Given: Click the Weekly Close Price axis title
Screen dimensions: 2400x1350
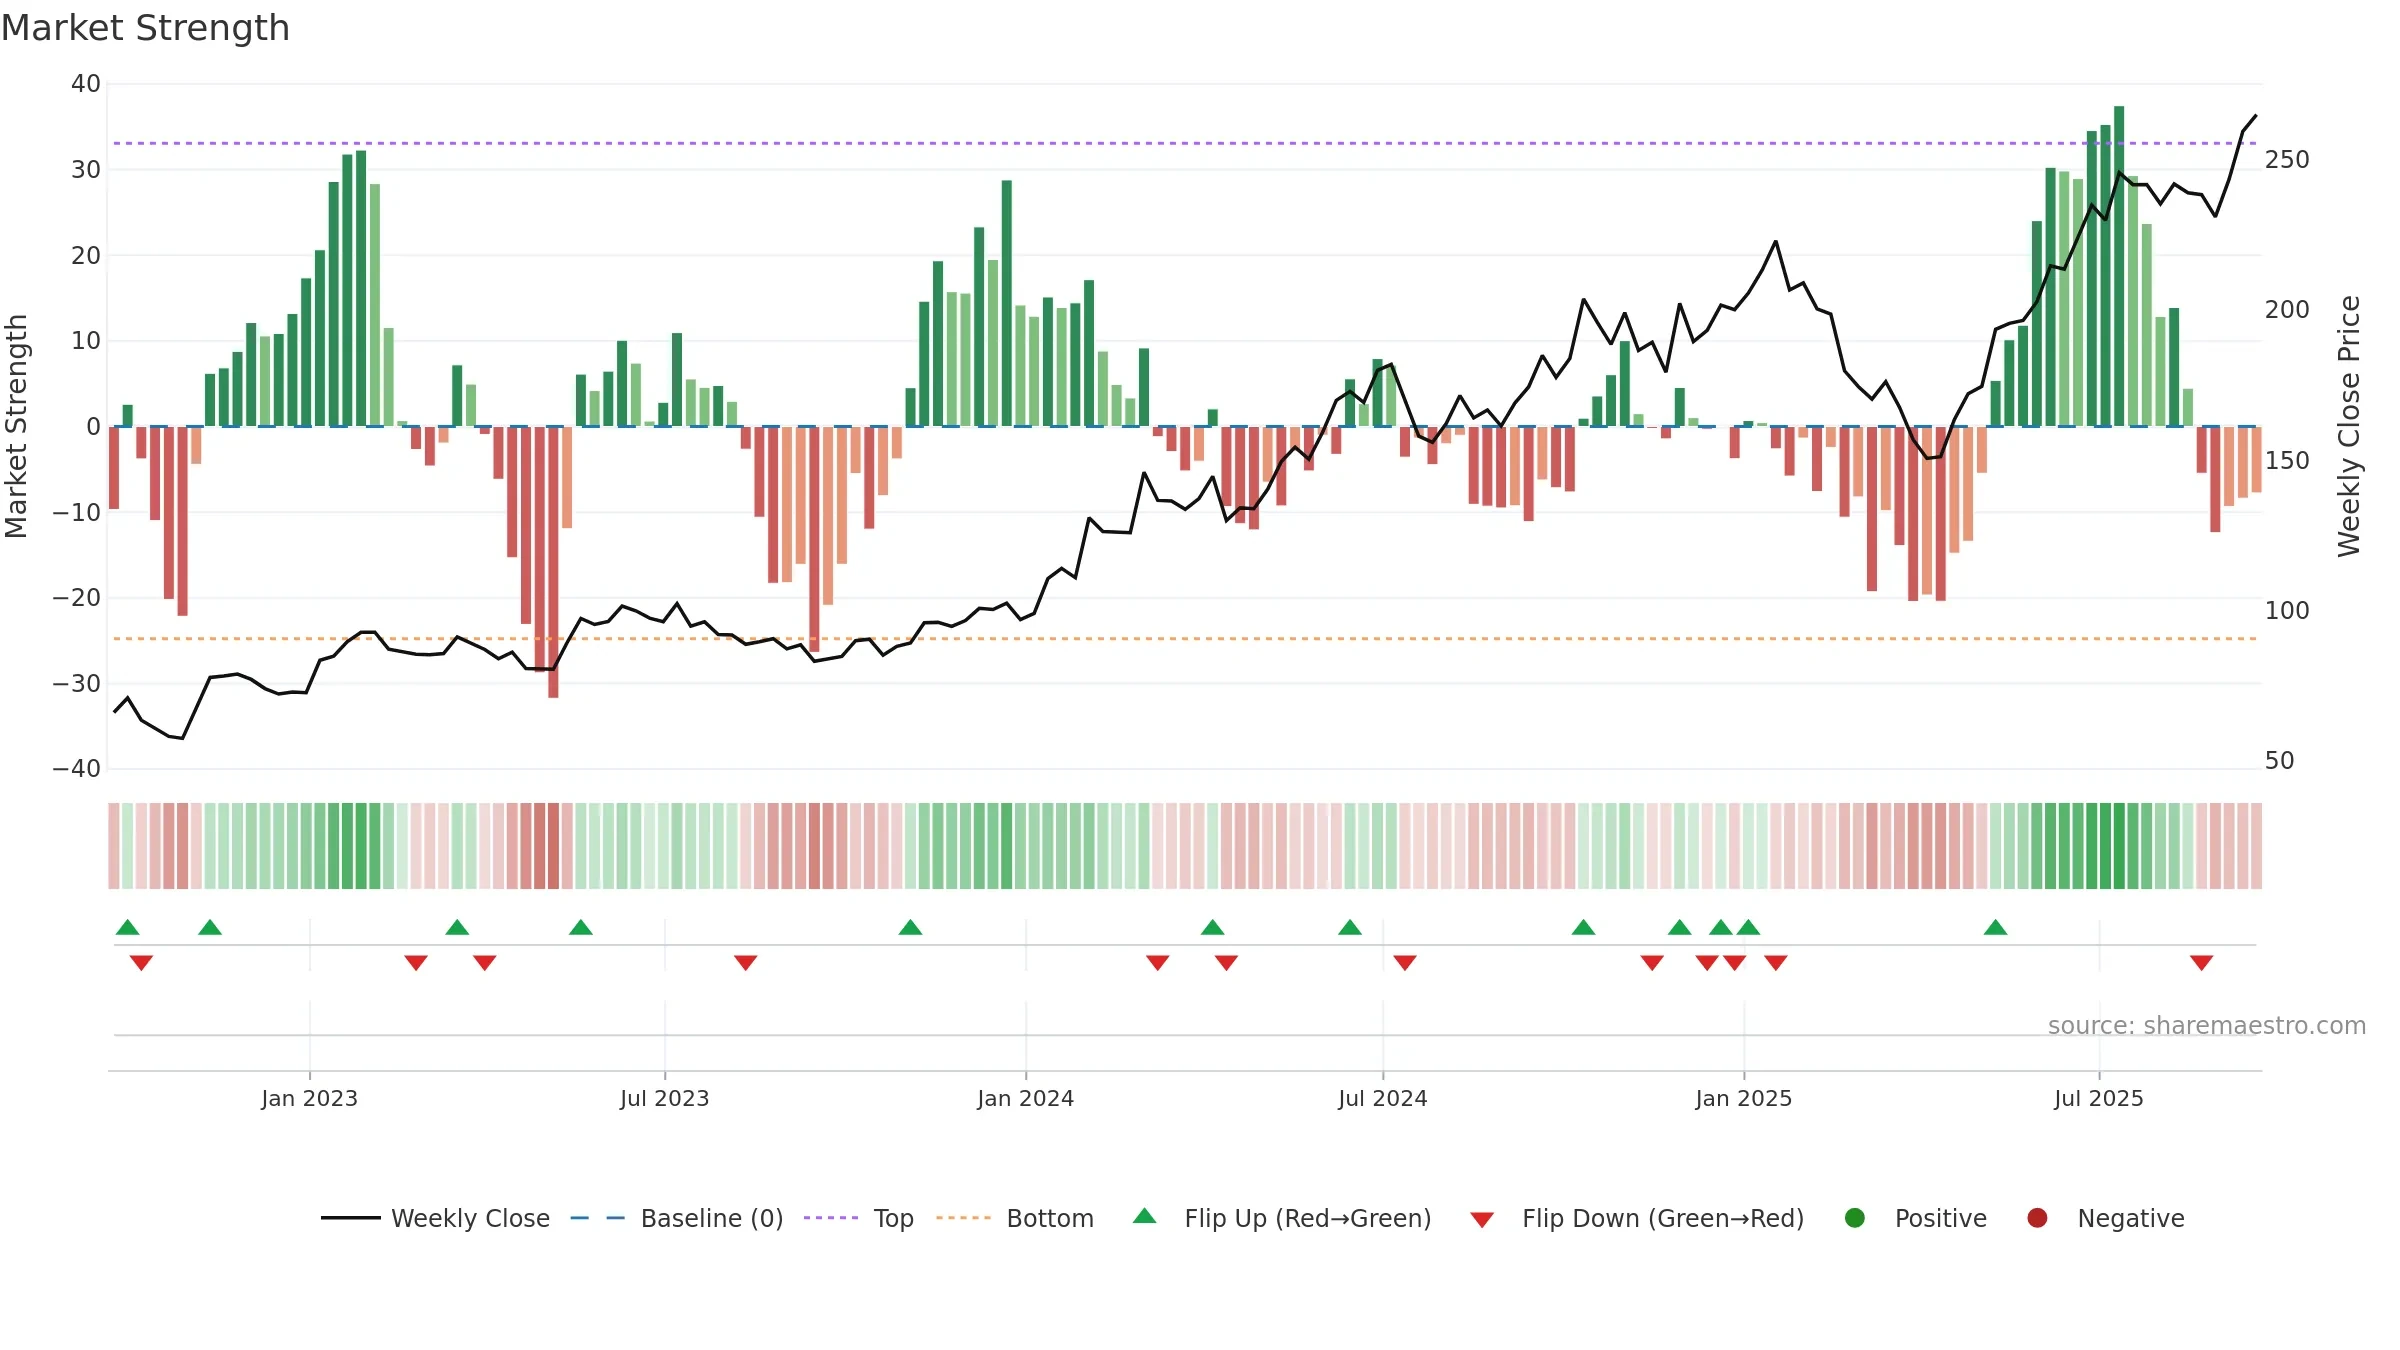Looking at the screenshot, I should click(x=2349, y=426).
